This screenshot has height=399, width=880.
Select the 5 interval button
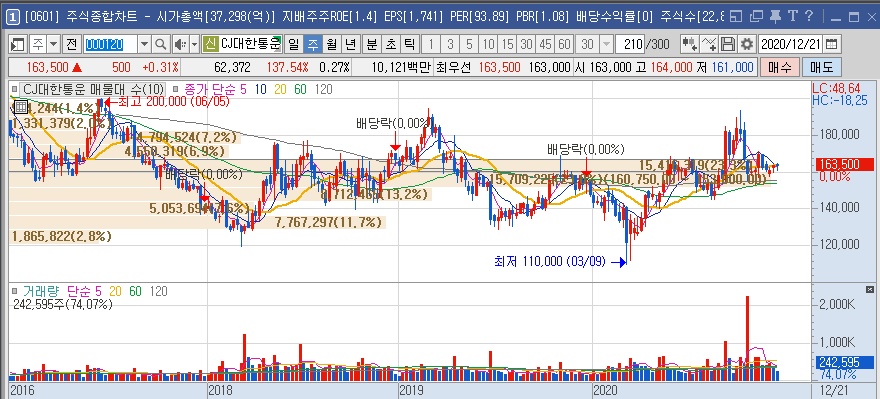click(469, 44)
